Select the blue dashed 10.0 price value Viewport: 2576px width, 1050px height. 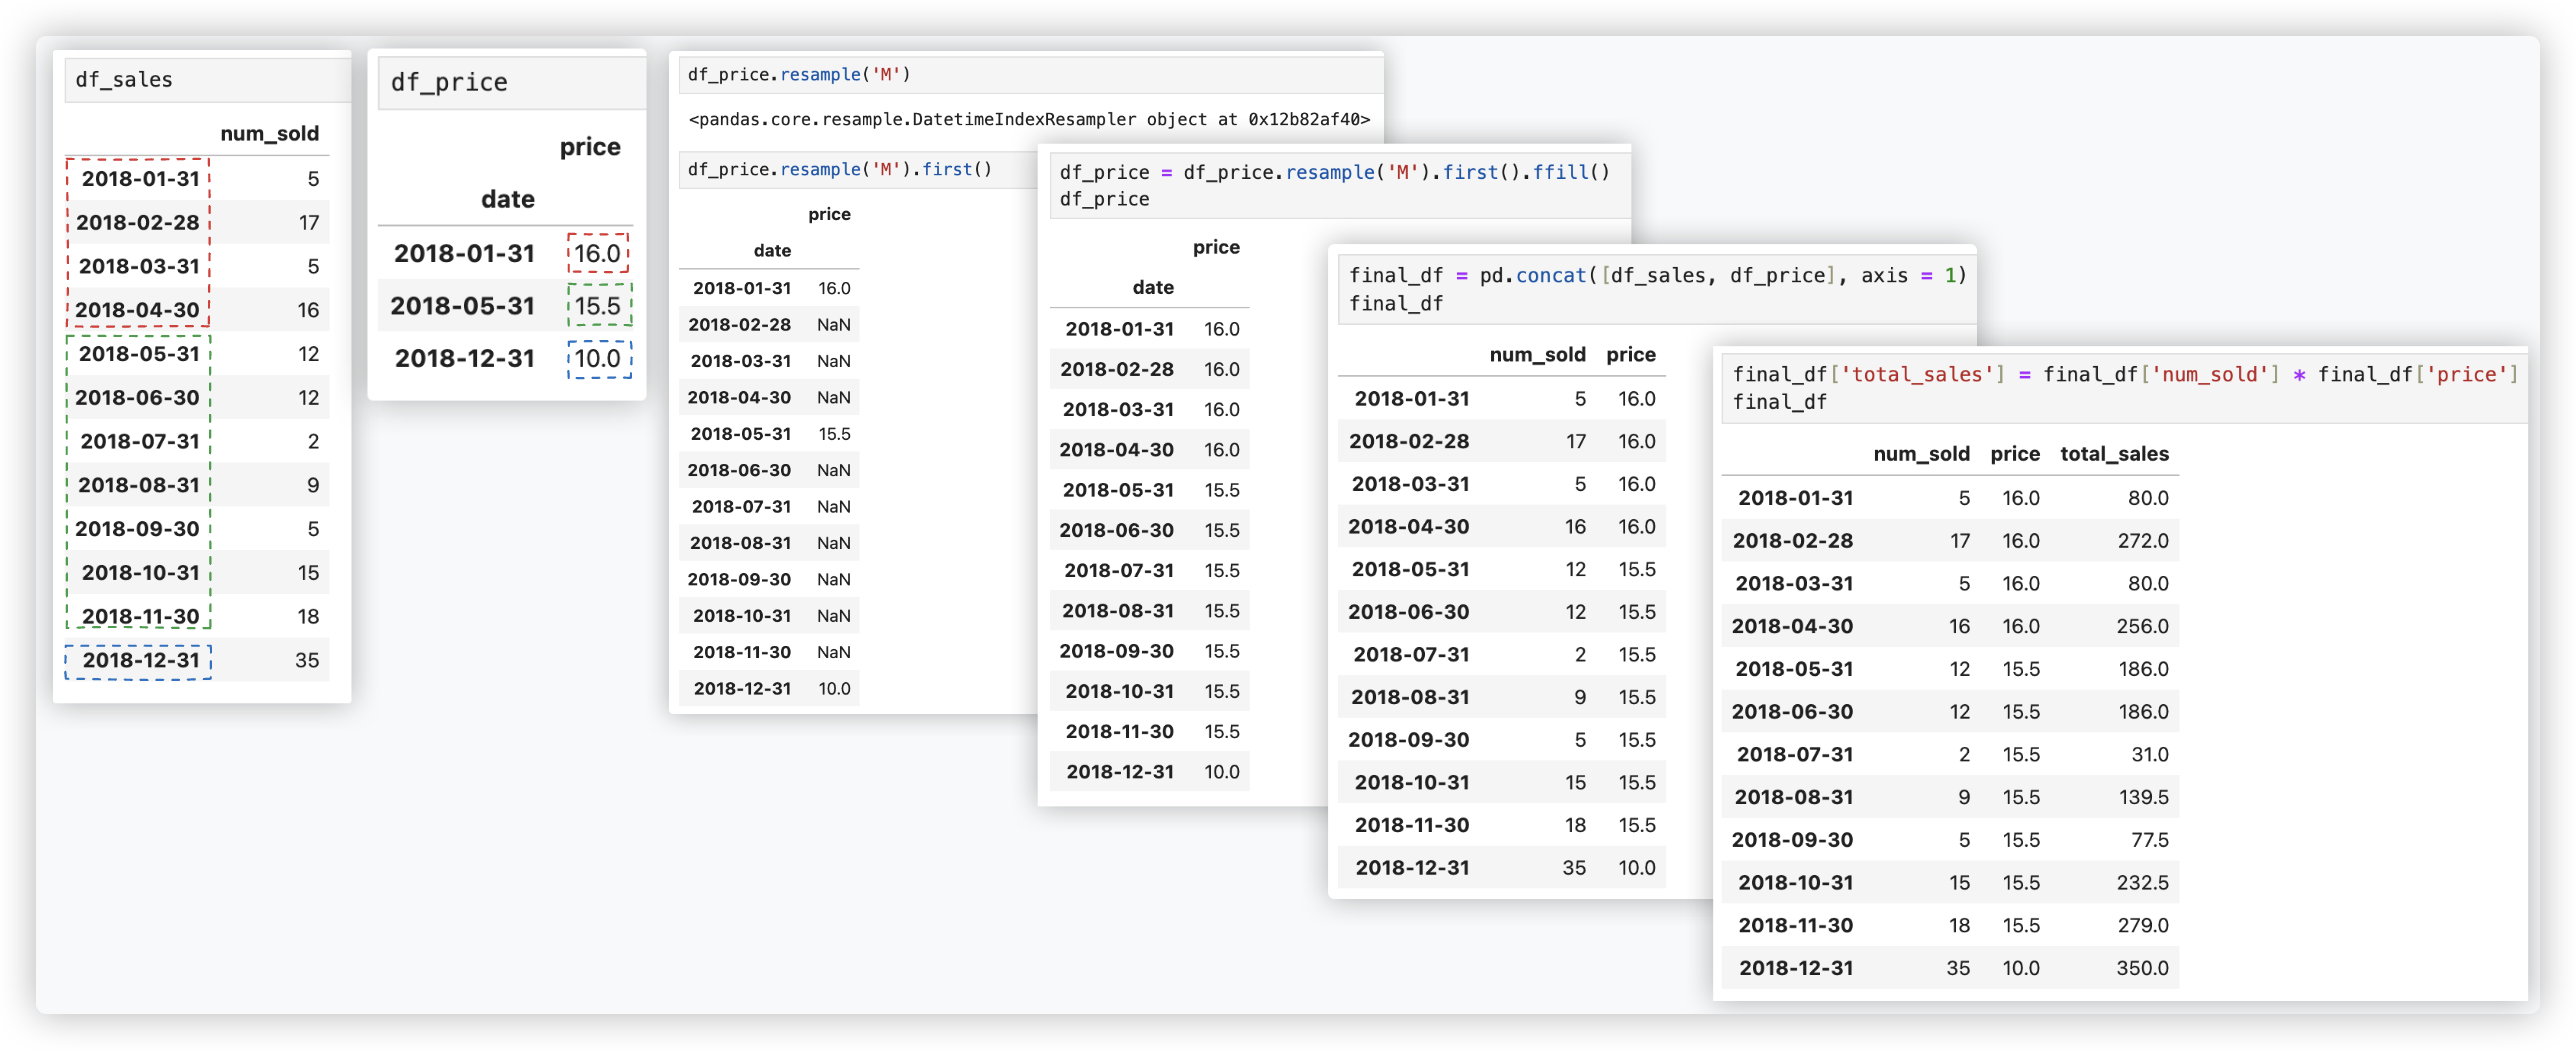[x=598, y=358]
